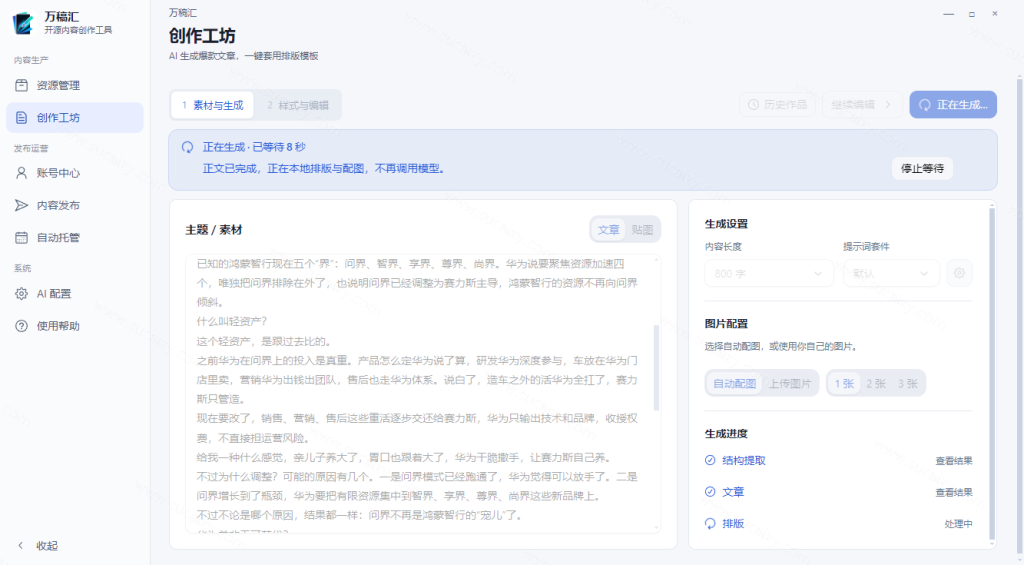
Task: Click the chevron on 继续编辑
Action: [888, 105]
